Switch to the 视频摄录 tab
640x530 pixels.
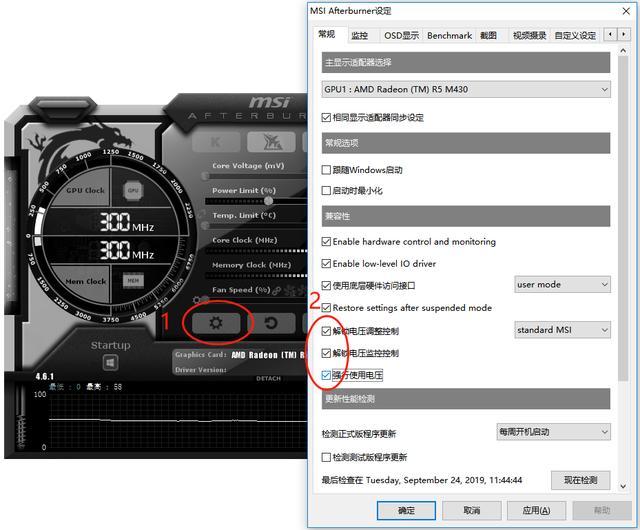coord(529,36)
